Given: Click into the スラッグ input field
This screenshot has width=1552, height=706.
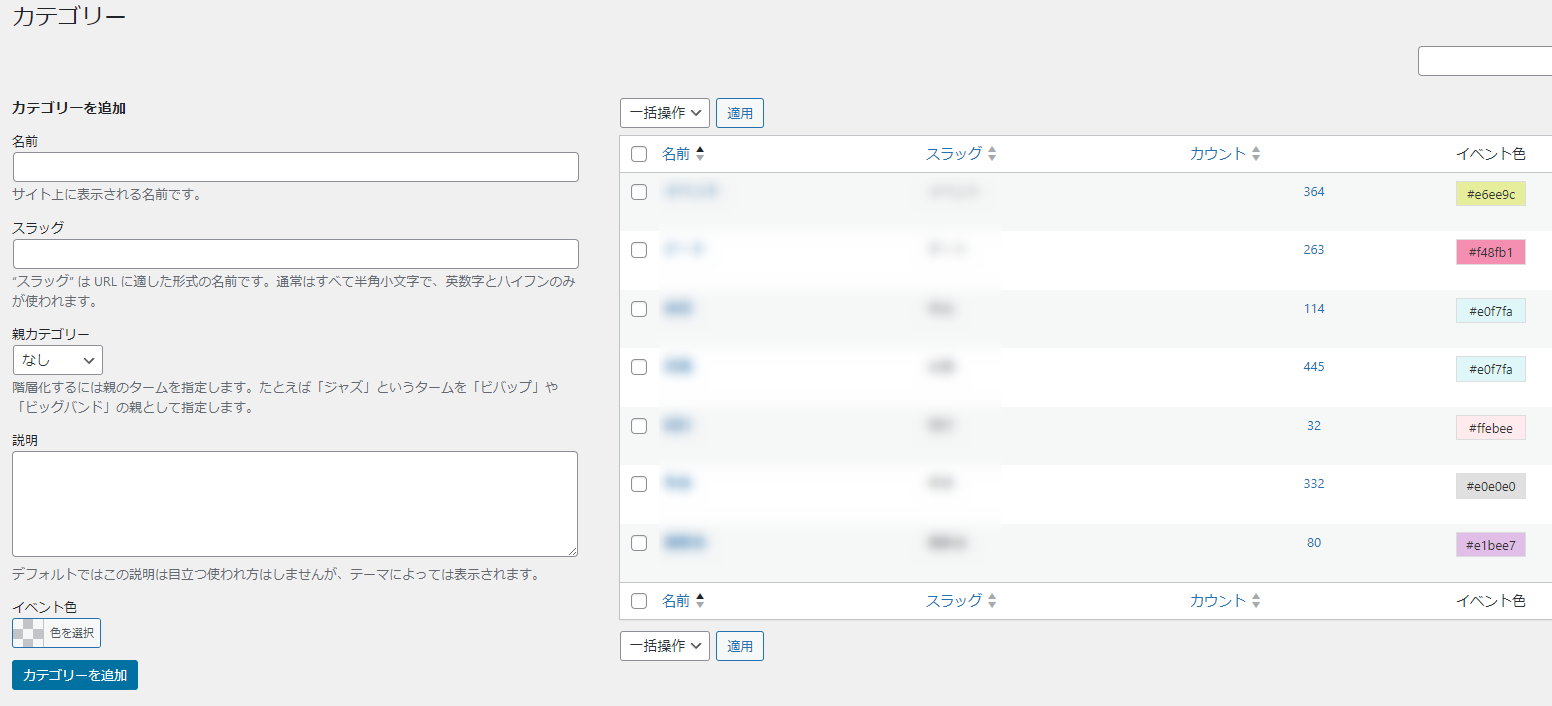Looking at the screenshot, I should tap(295, 254).
